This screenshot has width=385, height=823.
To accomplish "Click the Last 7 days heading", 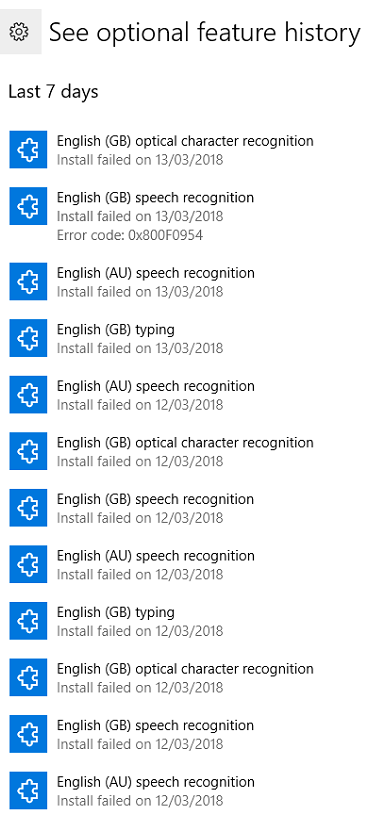I will 53,91.
